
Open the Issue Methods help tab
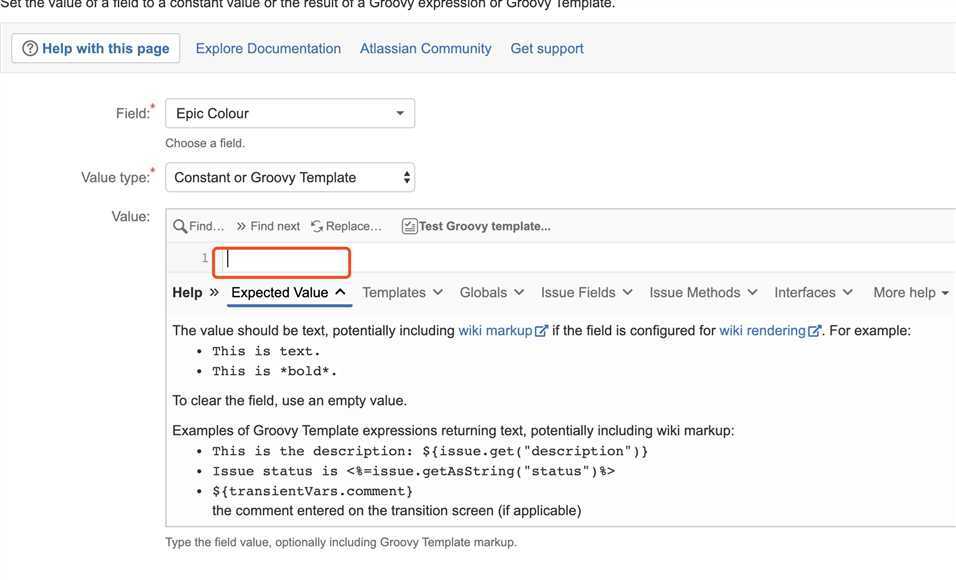pyautogui.click(x=703, y=293)
